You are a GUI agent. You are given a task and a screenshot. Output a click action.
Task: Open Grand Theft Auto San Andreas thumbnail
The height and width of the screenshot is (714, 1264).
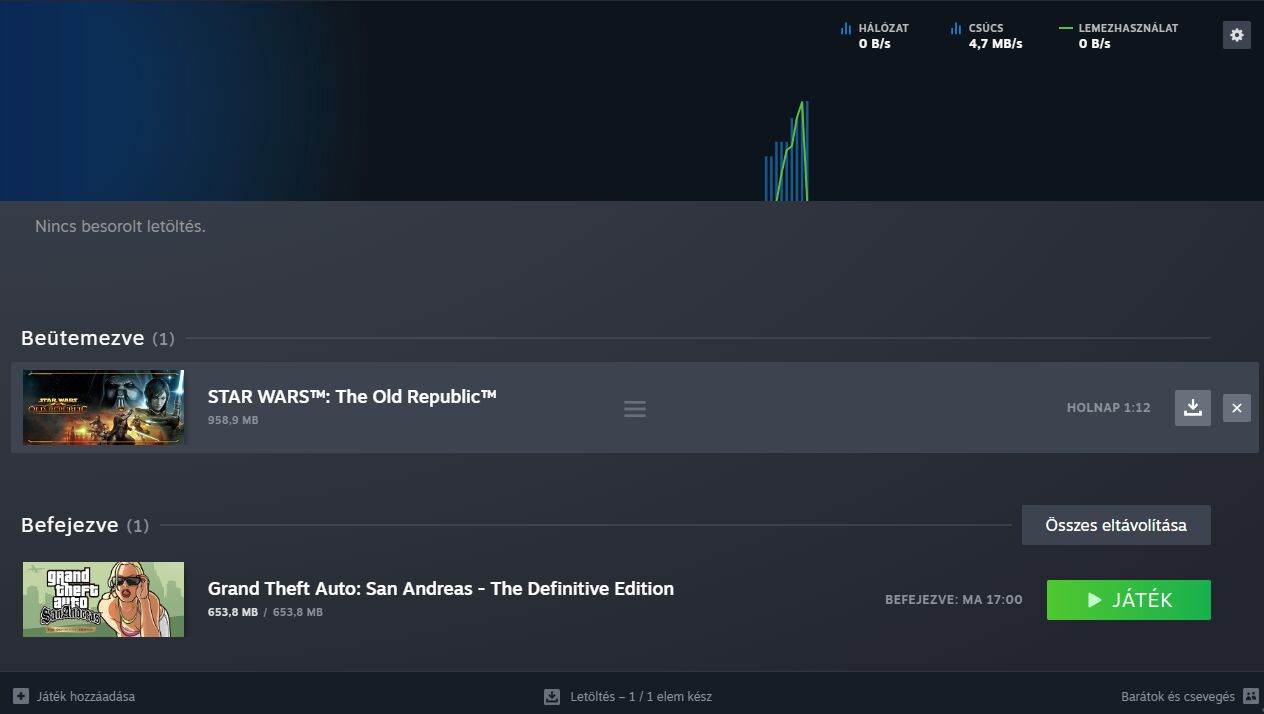click(104, 599)
